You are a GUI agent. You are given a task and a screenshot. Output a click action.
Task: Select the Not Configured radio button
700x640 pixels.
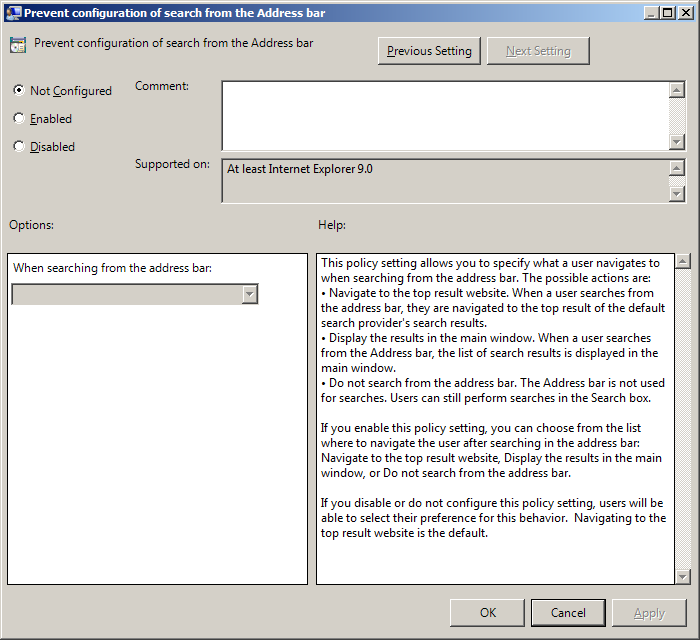pos(19,90)
